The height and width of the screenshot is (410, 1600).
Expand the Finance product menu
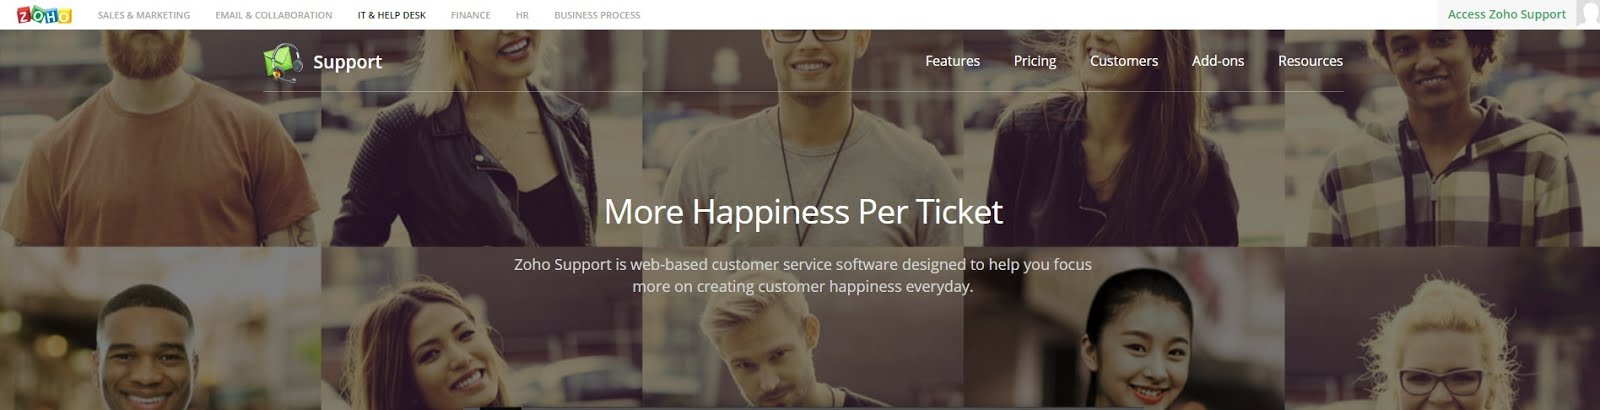point(471,15)
